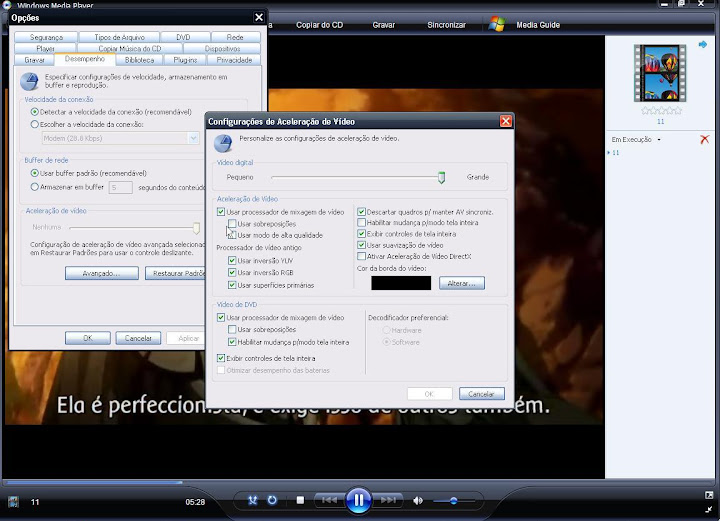Image resolution: width=720 pixels, height=521 pixels.
Task: Close the Opções dialog
Action: coord(259,17)
